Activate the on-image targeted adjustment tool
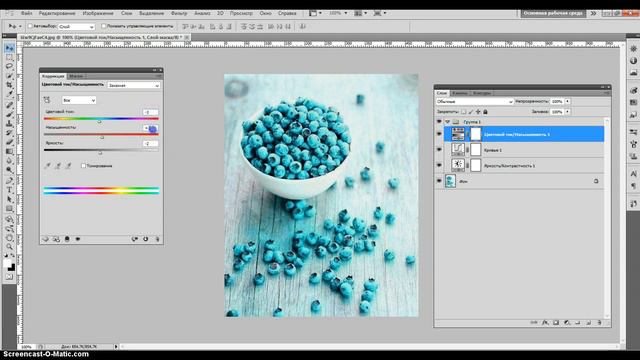This screenshot has width=640, height=360. (x=47, y=100)
